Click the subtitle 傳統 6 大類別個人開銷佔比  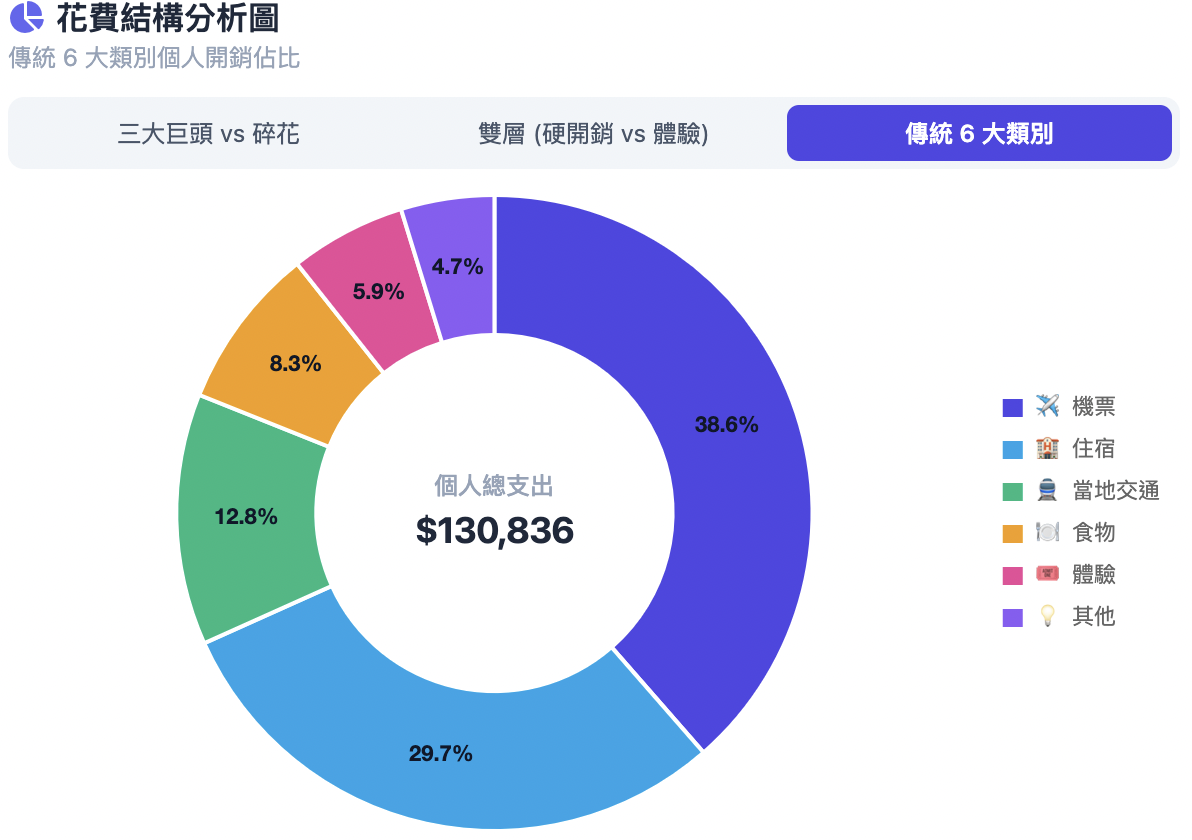click(x=154, y=58)
